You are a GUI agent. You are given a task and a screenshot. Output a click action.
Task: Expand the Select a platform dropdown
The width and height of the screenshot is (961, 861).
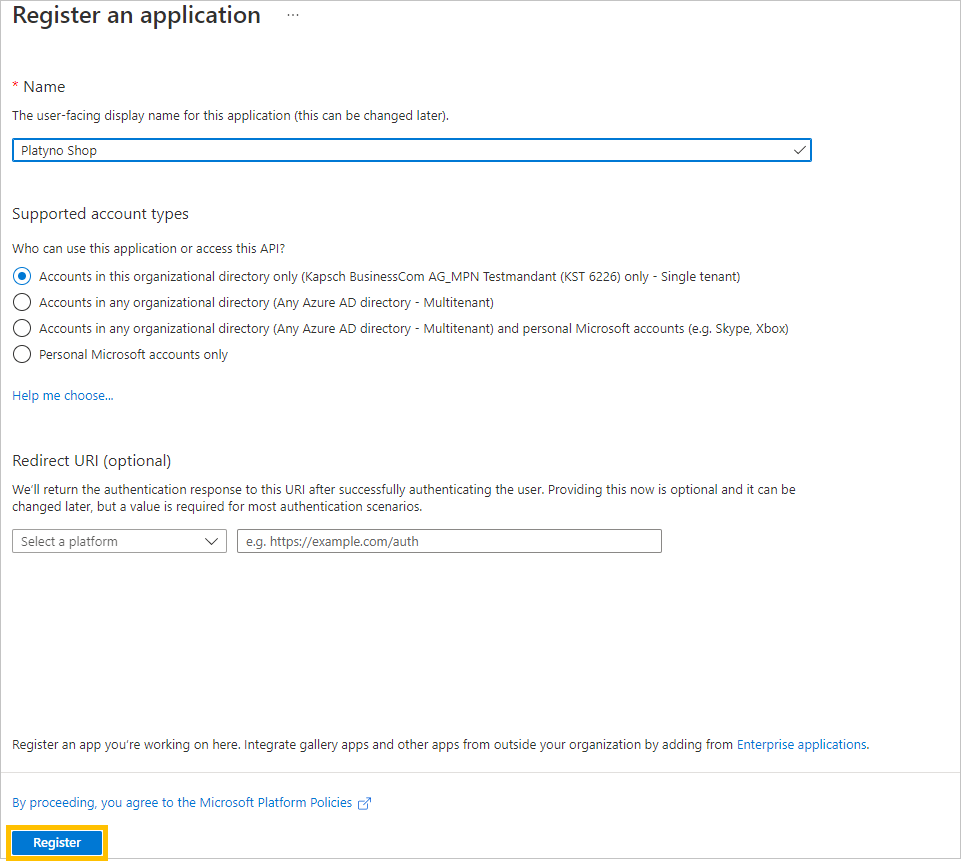[x=120, y=541]
